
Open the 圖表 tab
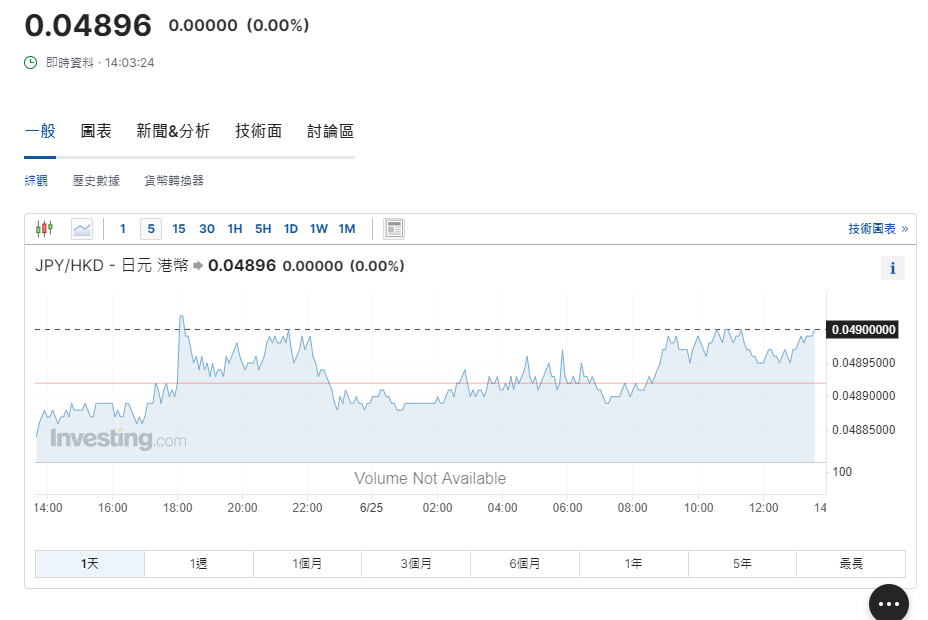click(96, 131)
